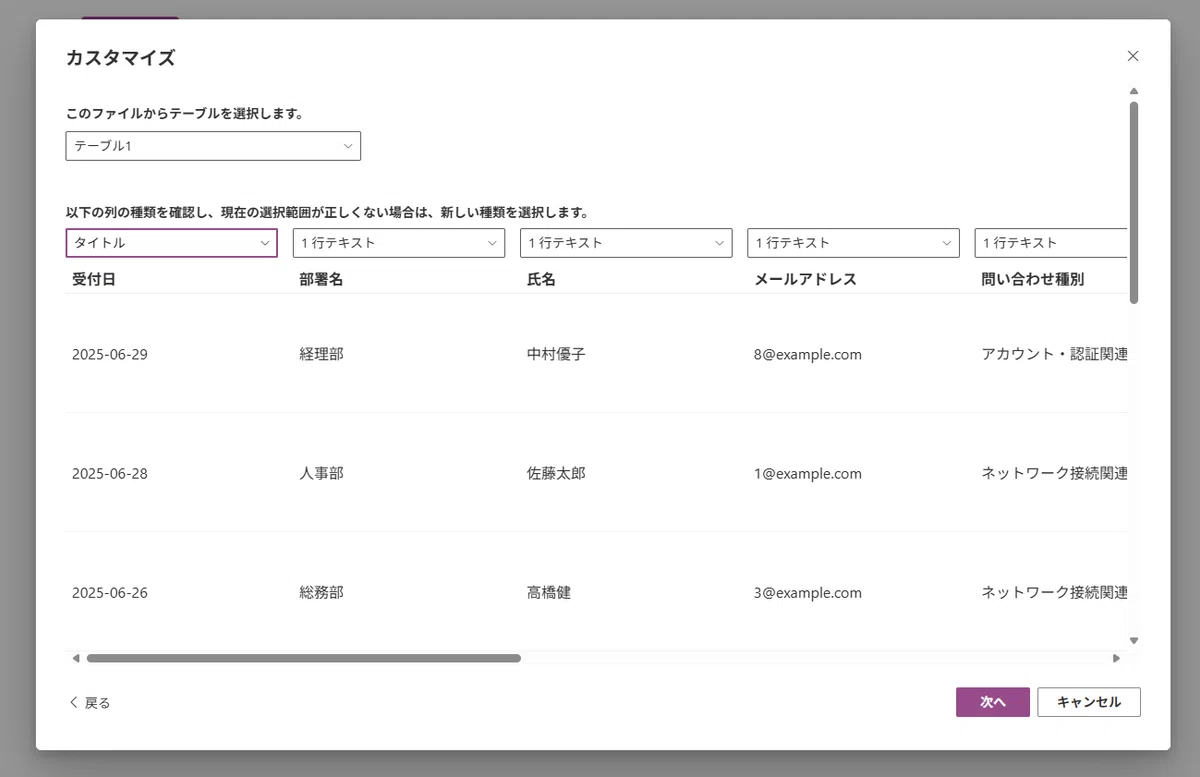Viewport: 1200px width, 777px height.
Task: Click the vertical scrollbar thumb
Action: click(x=1134, y=201)
